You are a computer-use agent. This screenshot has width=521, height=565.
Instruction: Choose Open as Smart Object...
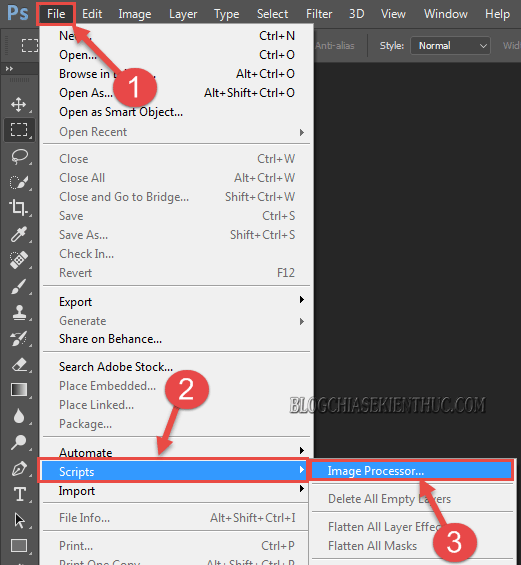point(177,112)
